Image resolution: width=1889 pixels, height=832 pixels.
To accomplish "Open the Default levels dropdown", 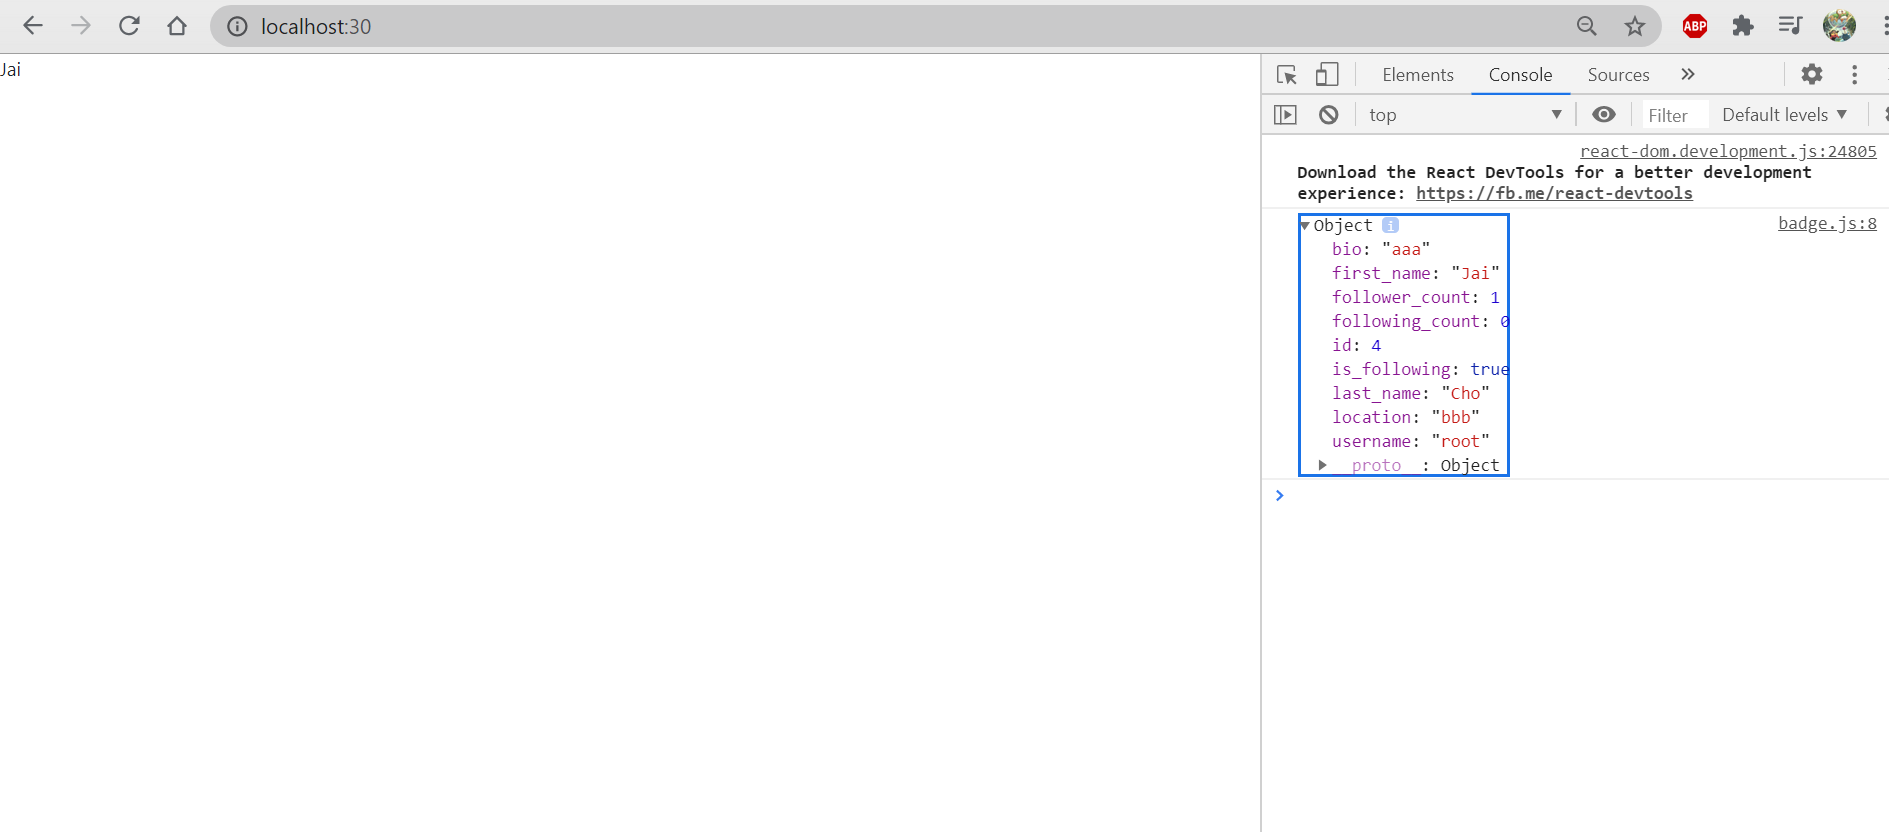I will tap(1785, 115).
